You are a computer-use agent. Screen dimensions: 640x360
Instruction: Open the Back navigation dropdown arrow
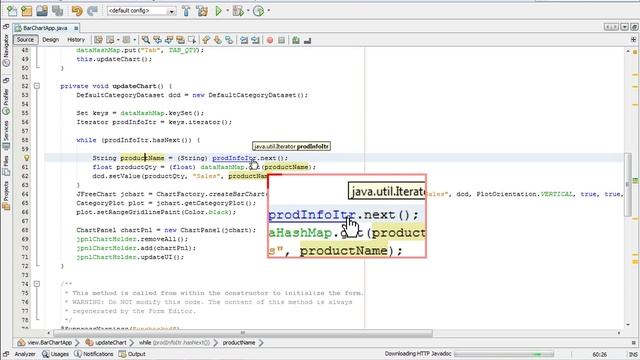click(x=118, y=40)
